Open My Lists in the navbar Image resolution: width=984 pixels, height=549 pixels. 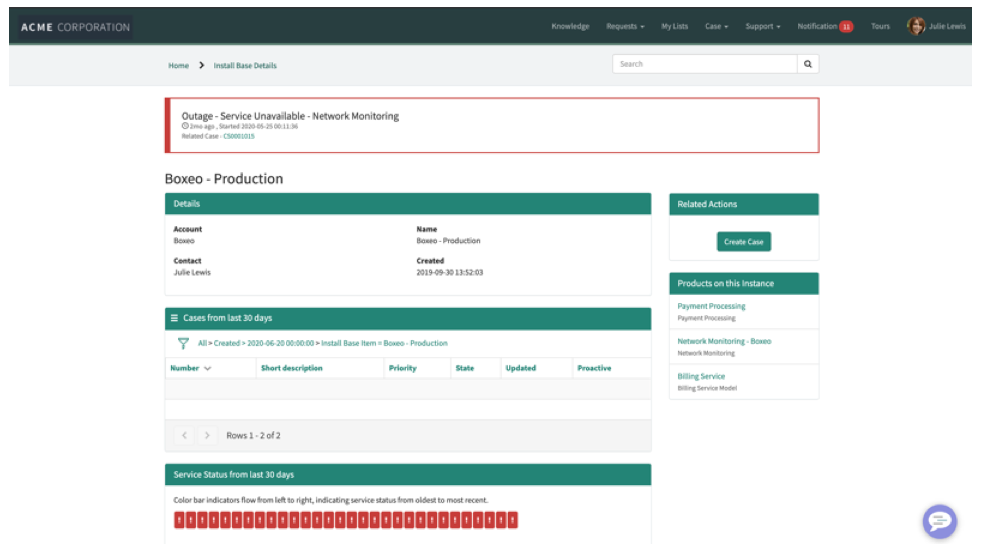[674, 26]
